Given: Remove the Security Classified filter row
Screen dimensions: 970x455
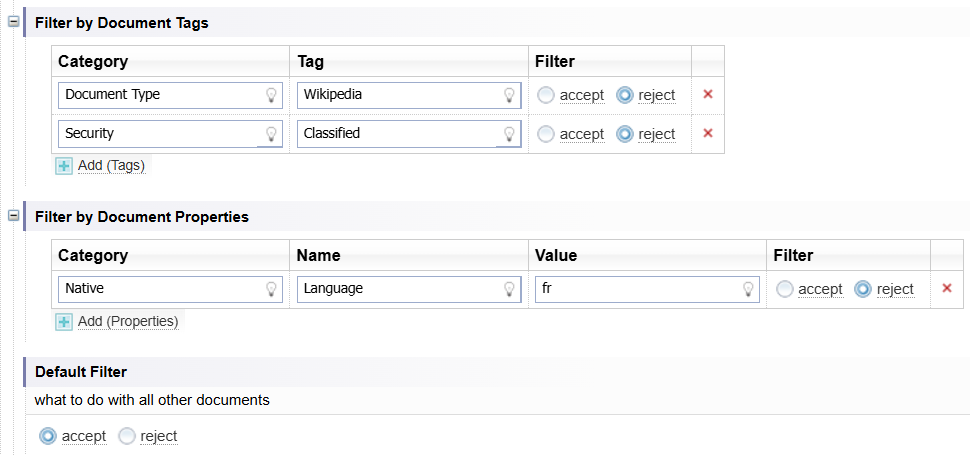Looking at the screenshot, I should [x=708, y=133].
